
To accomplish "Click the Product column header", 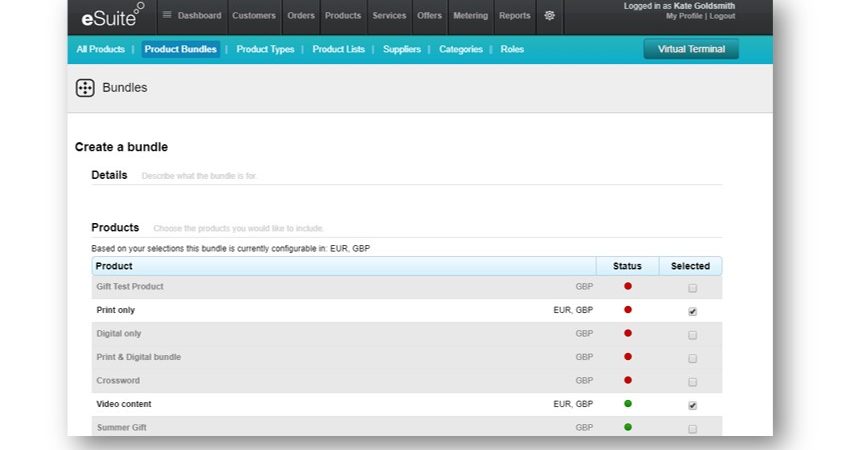I will click(x=344, y=266).
